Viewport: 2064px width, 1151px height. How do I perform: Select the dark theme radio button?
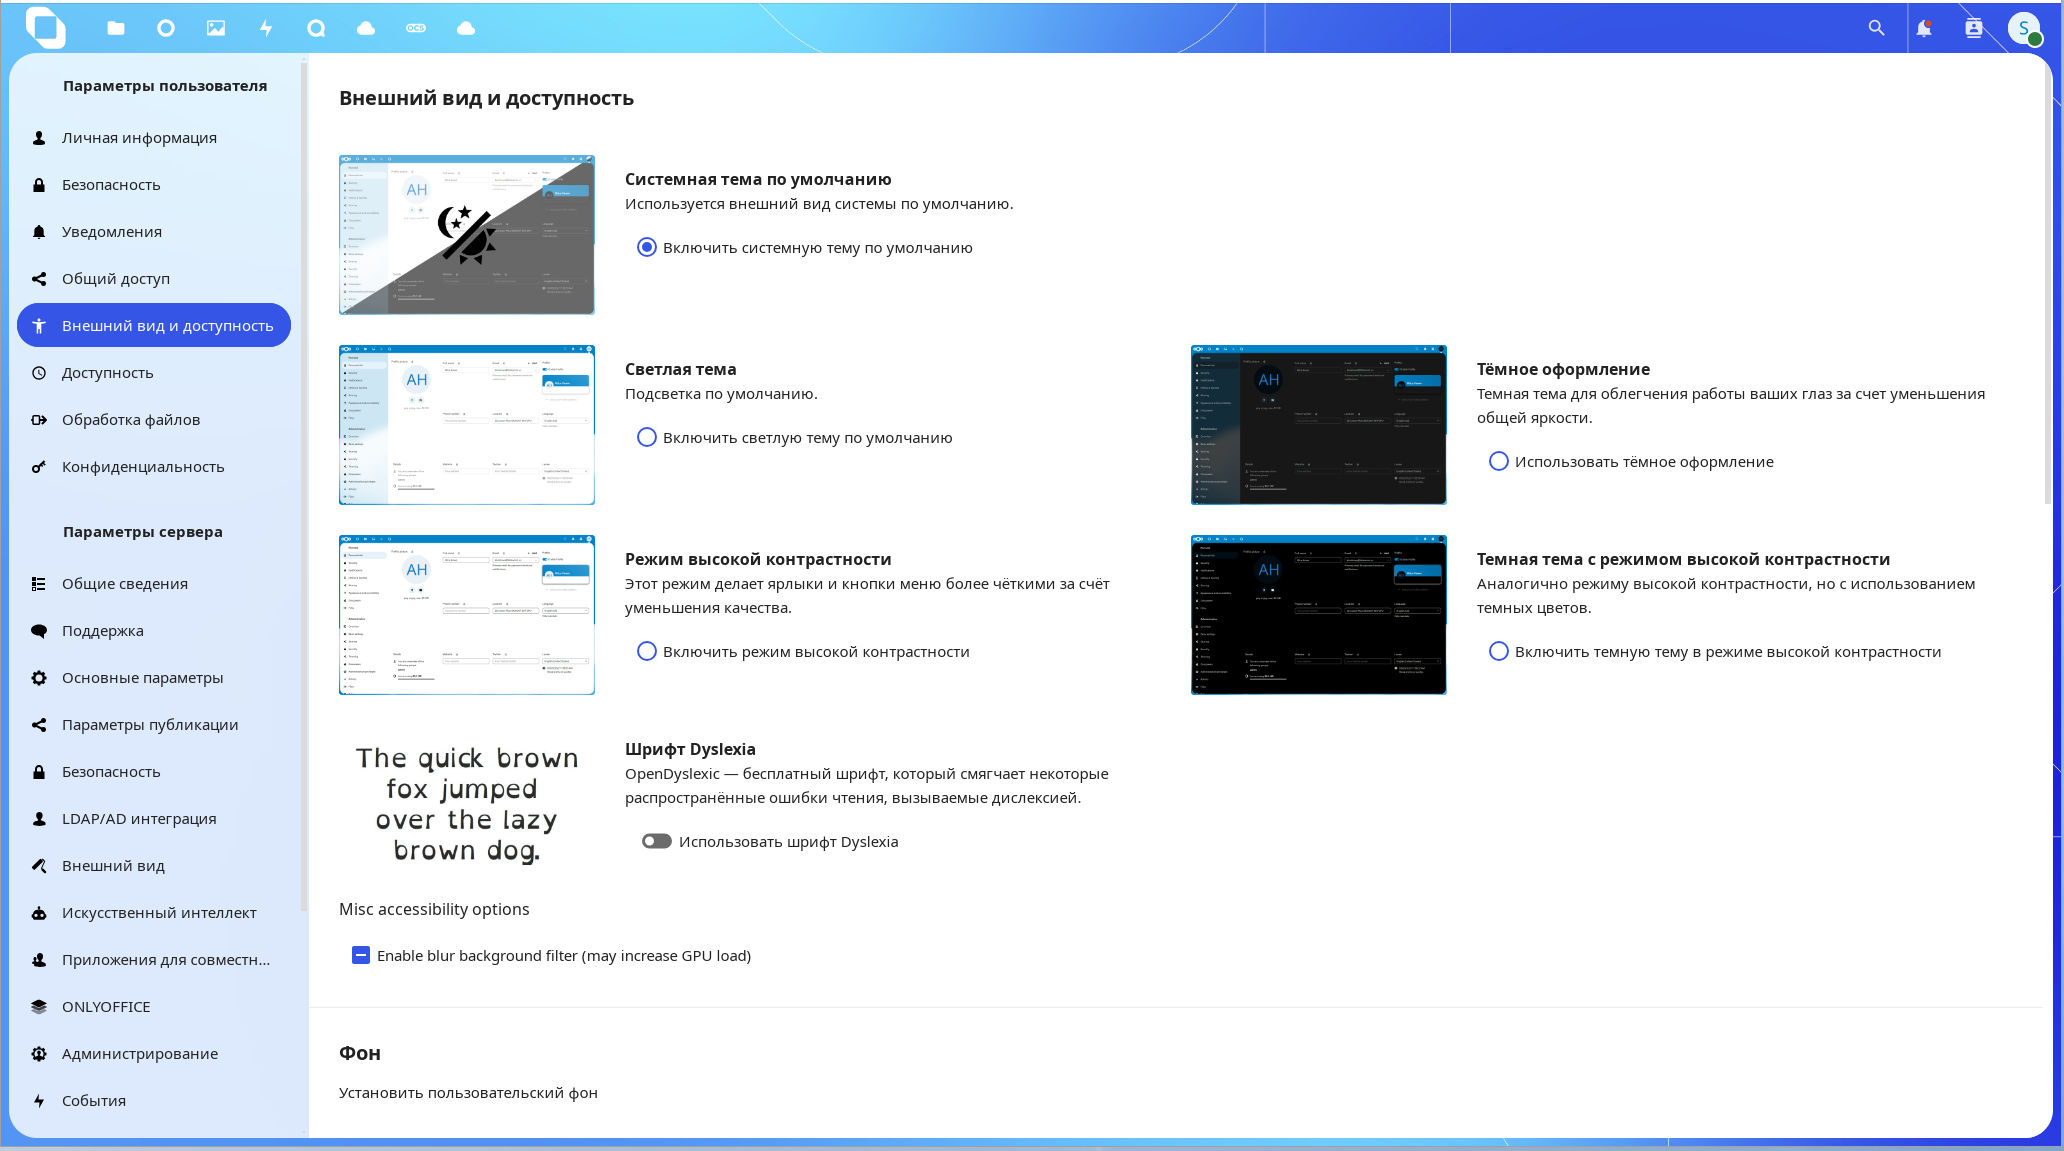[x=1498, y=462]
